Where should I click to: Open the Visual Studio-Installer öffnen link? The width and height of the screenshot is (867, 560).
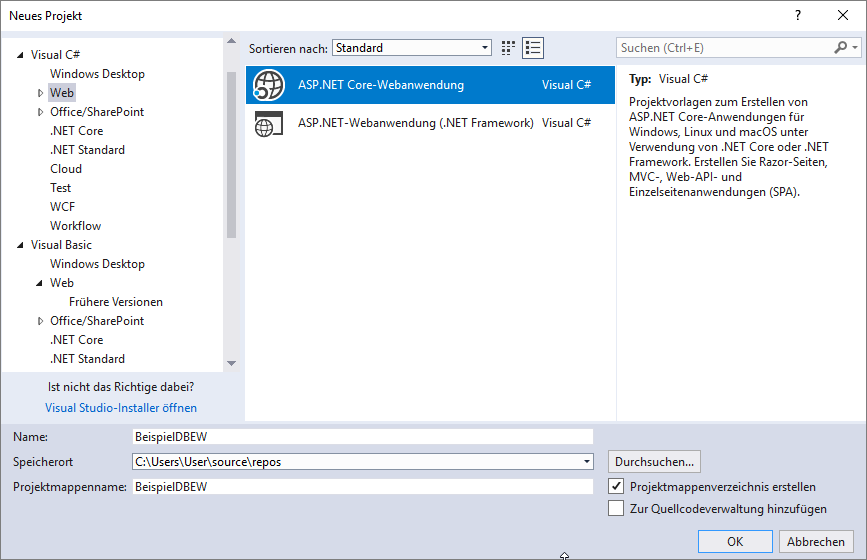click(x=121, y=408)
